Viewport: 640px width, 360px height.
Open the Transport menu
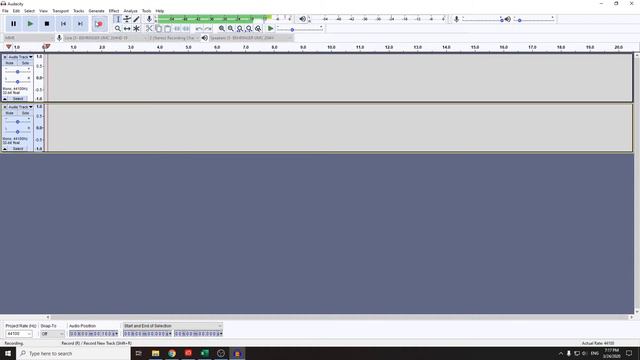pyautogui.click(x=60, y=11)
